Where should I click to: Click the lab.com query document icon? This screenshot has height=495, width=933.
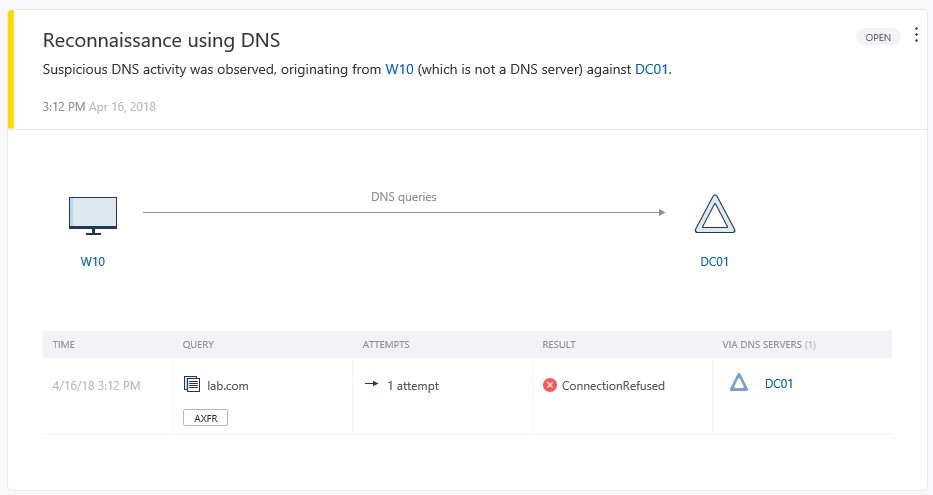pyautogui.click(x=192, y=384)
